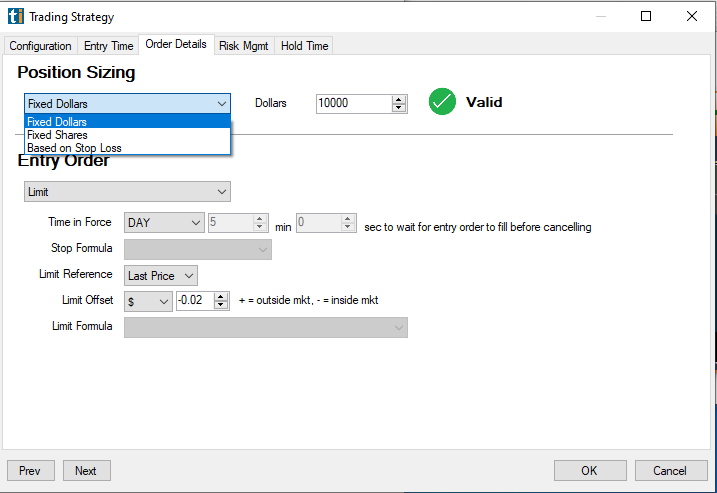Click the Limit Offset label
Image resolution: width=717 pixels, height=493 pixels.
(x=87, y=300)
